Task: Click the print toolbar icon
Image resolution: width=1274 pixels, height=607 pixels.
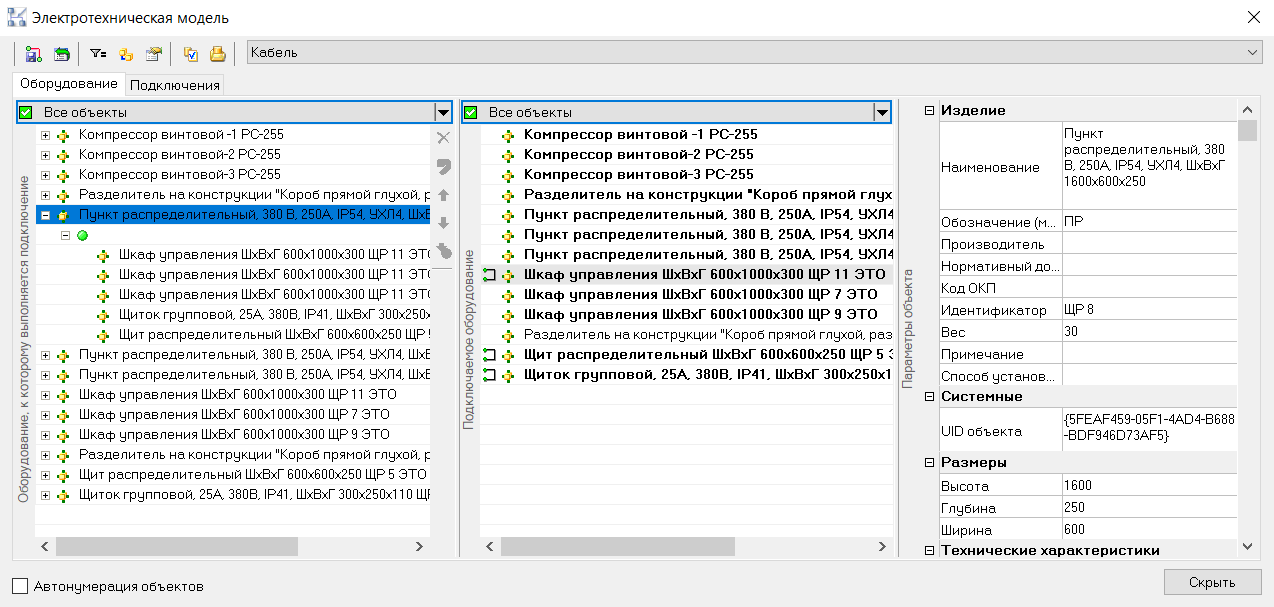Action: click(x=217, y=54)
